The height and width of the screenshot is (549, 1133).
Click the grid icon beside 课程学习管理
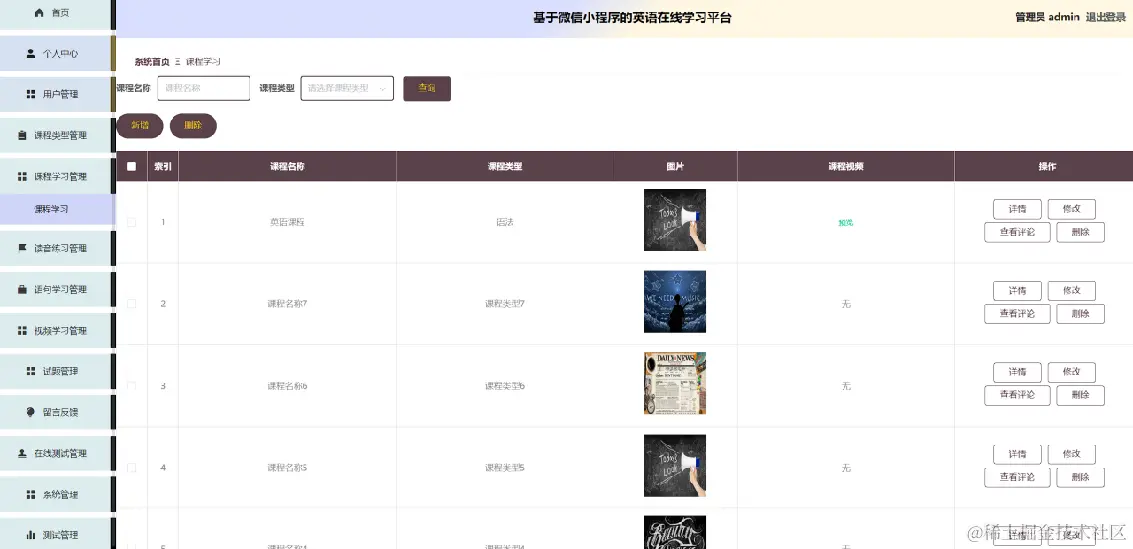22,176
